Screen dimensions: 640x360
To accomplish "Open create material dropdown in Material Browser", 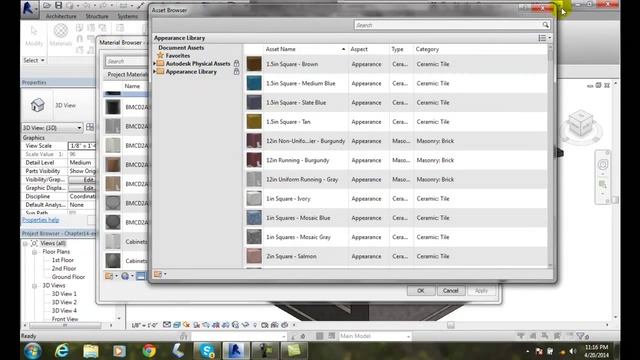I will pyautogui.click(x=111, y=276).
